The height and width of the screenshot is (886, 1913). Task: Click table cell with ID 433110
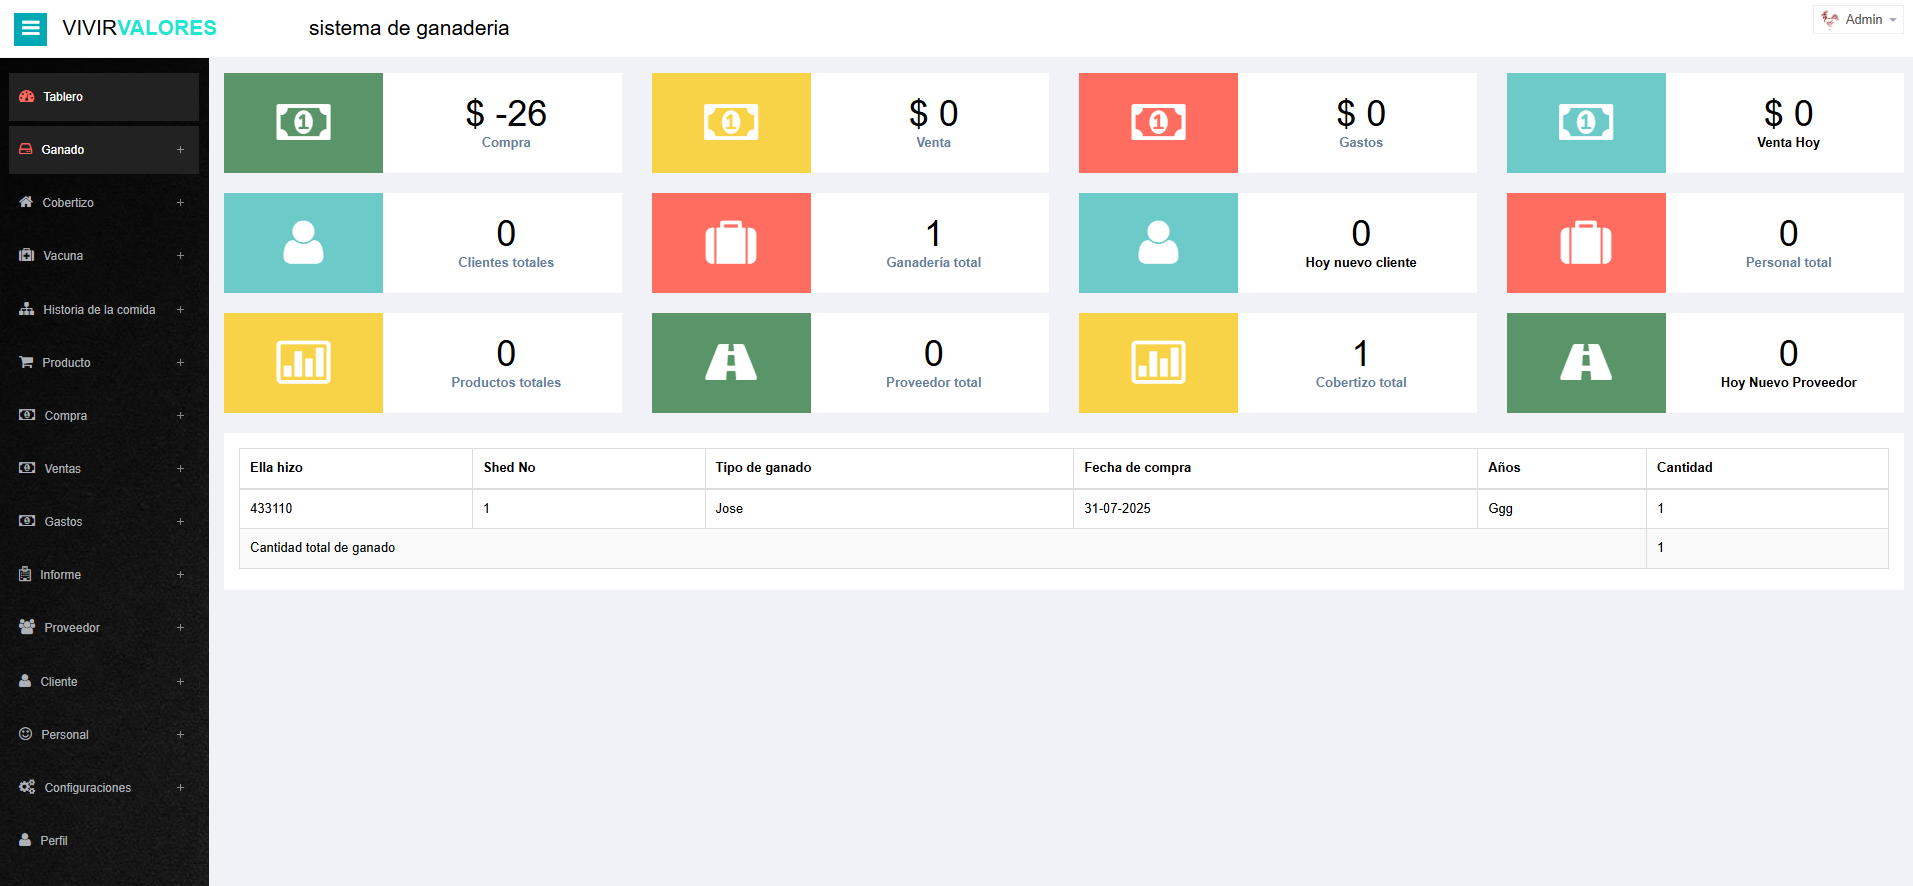click(x=271, y=508)
